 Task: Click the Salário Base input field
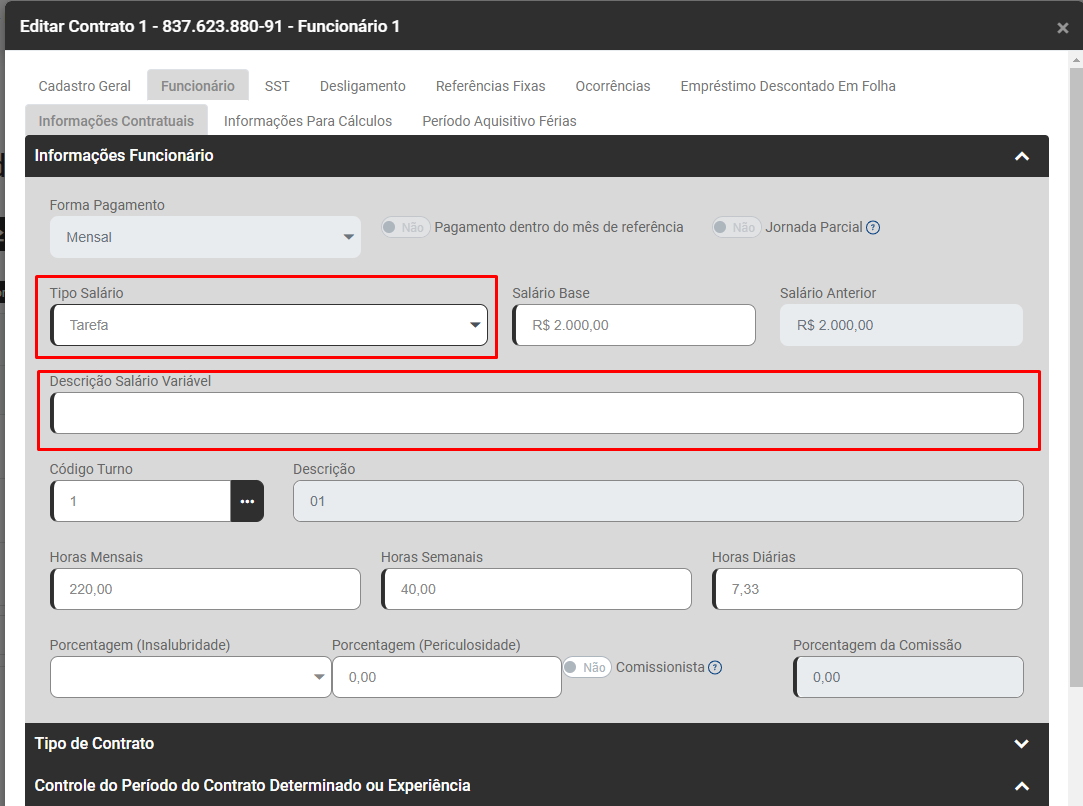634,325
